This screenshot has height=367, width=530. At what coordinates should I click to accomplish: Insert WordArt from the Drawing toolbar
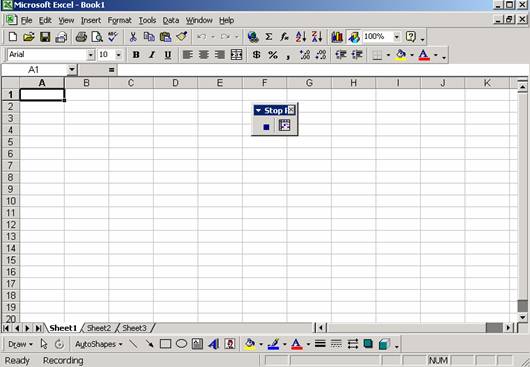(214, 344)
